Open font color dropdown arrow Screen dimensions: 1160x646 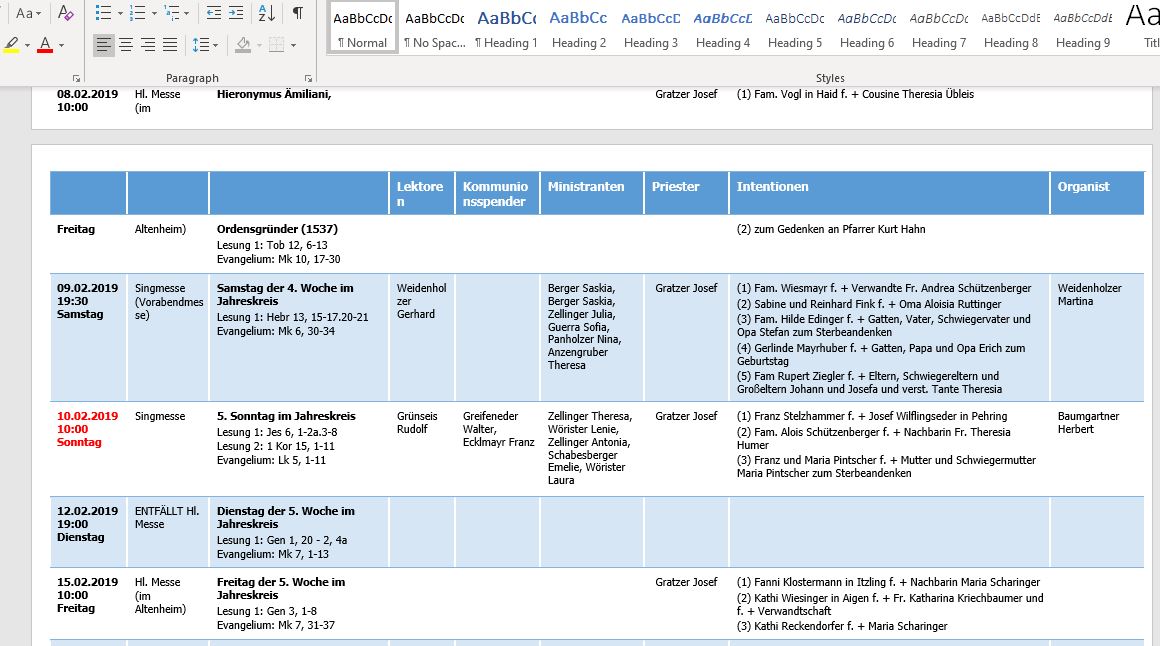tap(61, 45)
